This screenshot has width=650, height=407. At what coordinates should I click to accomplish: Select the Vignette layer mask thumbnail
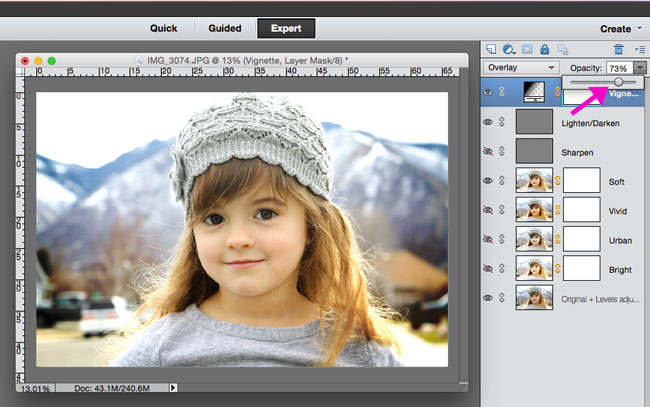point(582,97)
